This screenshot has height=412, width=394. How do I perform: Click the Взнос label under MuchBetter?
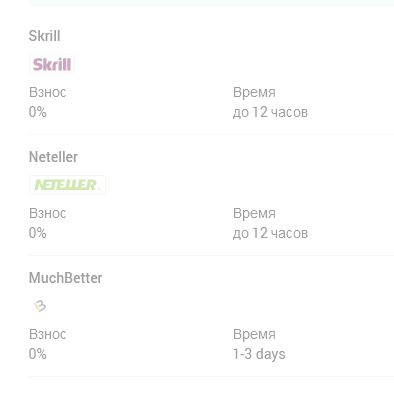point(48,334)
